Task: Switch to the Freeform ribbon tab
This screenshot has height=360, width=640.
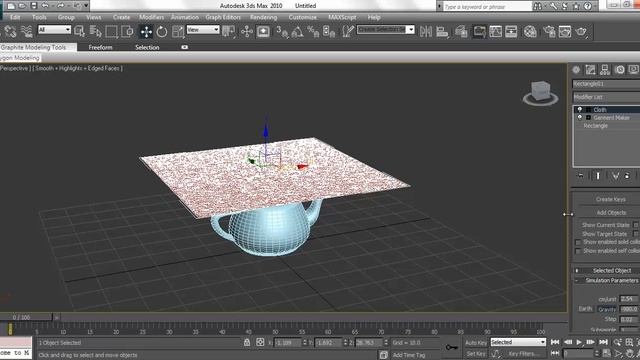Action: point(100,47)
